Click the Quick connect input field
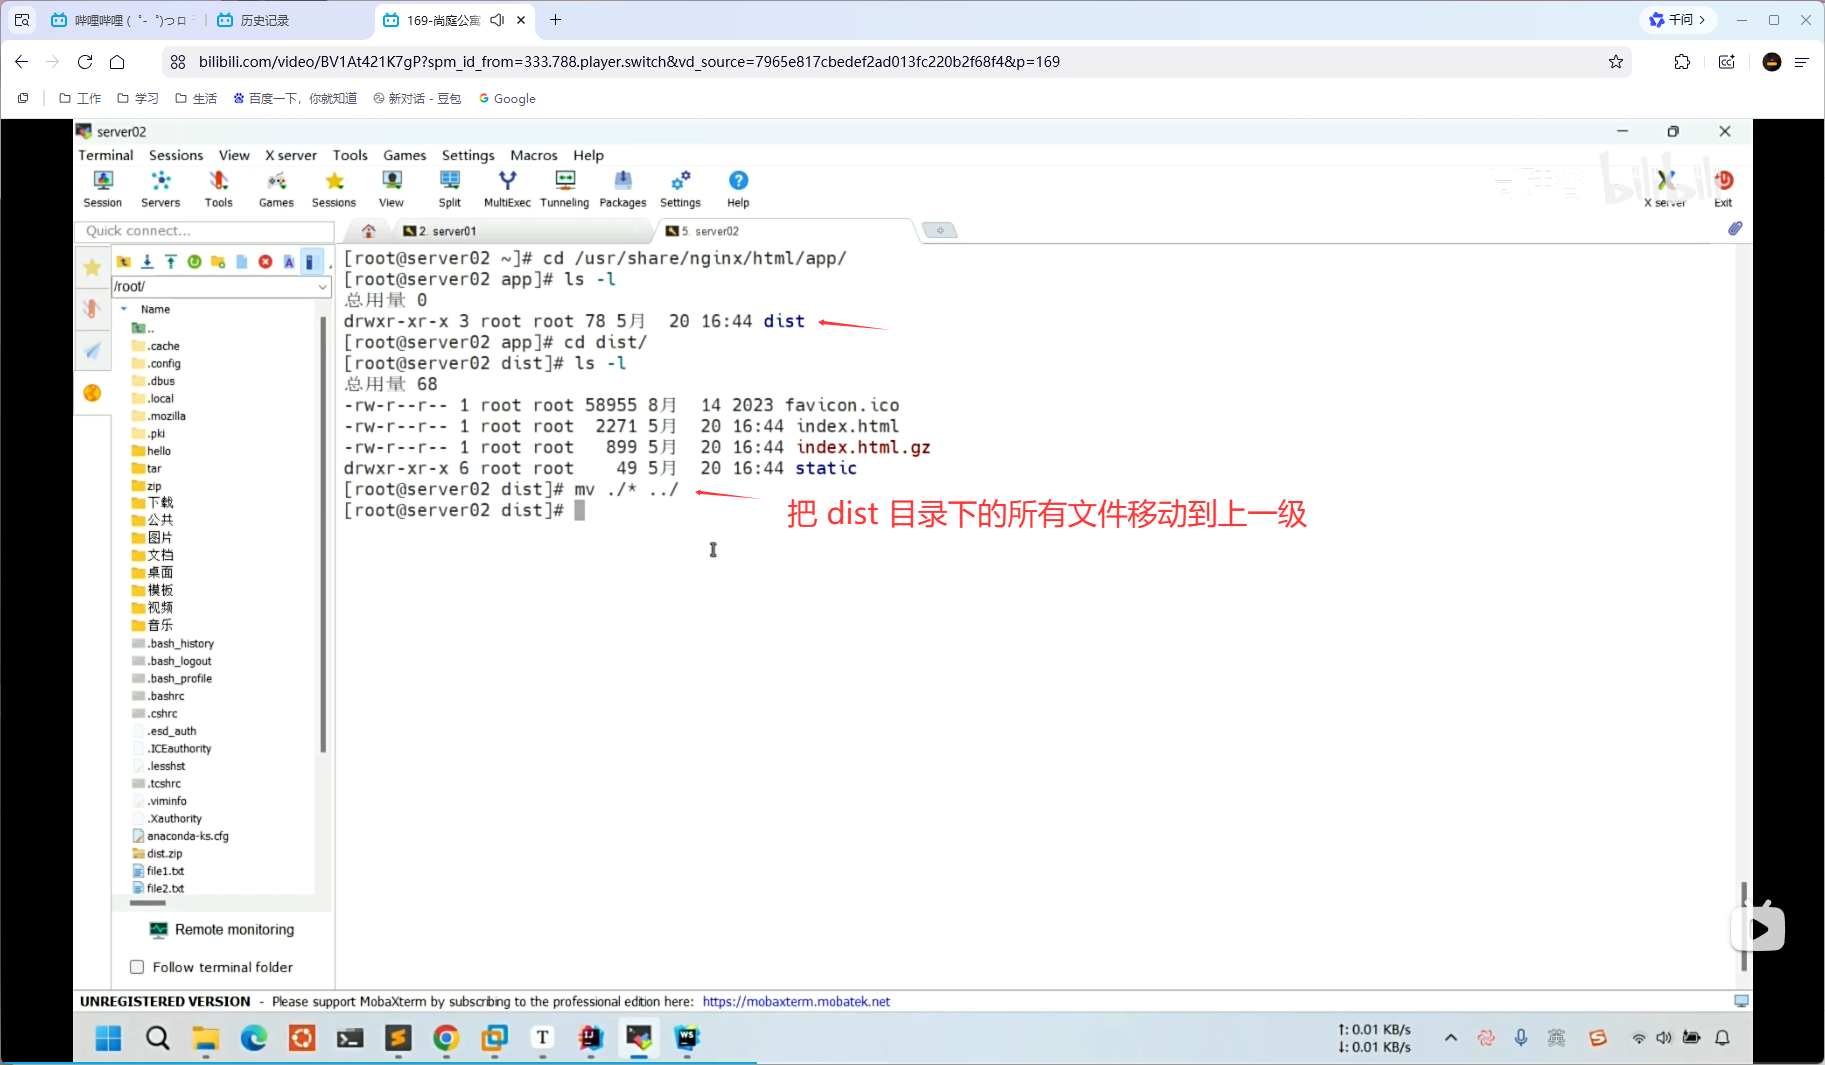Image resolution: width=1825 pixels, height=1065 pixels. pyautogui.click(x=204, y=231)
